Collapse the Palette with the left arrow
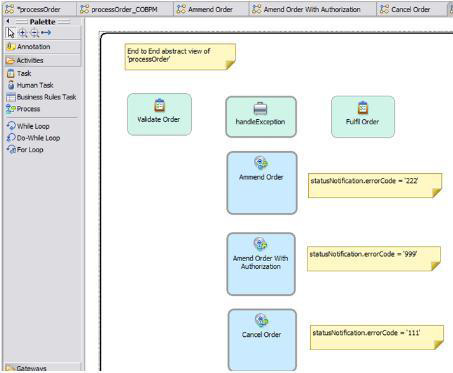The image size is (453, 373). coord(8,21)
